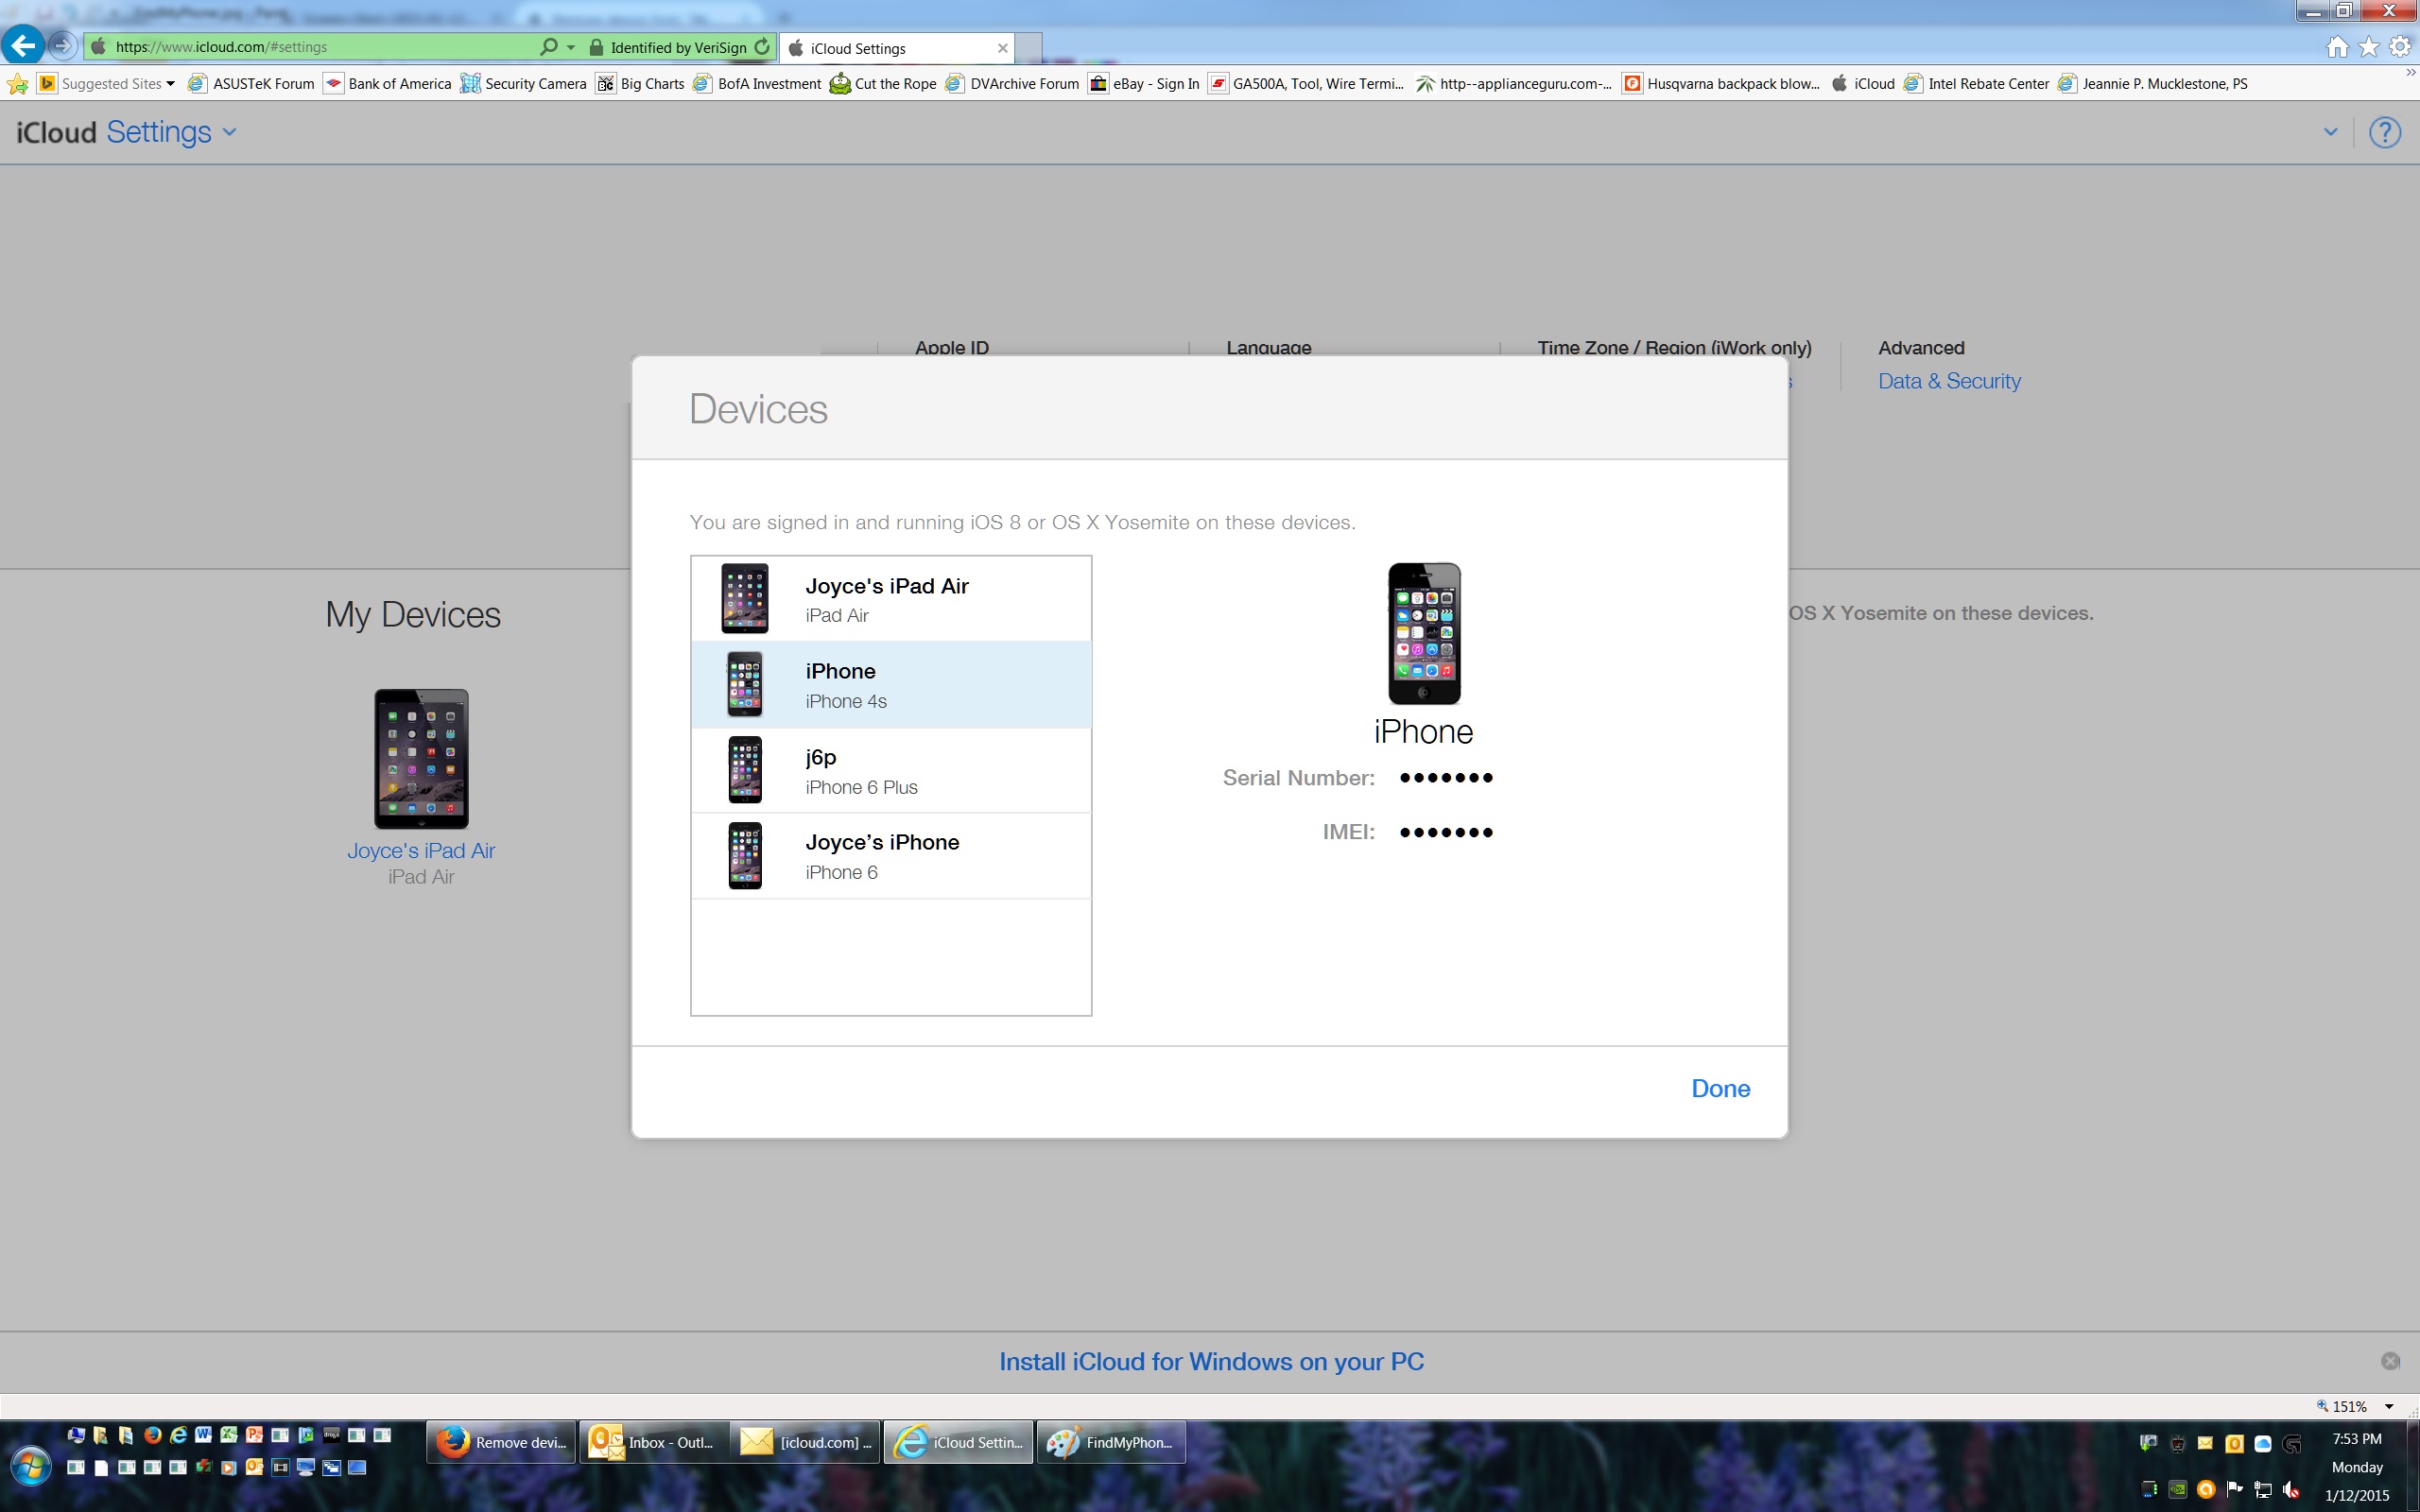Expand Suggested Sites favorites dropdown
Image resolution: width=2420 pixels, height=1512 pixels.
click(x=171, y=84)
